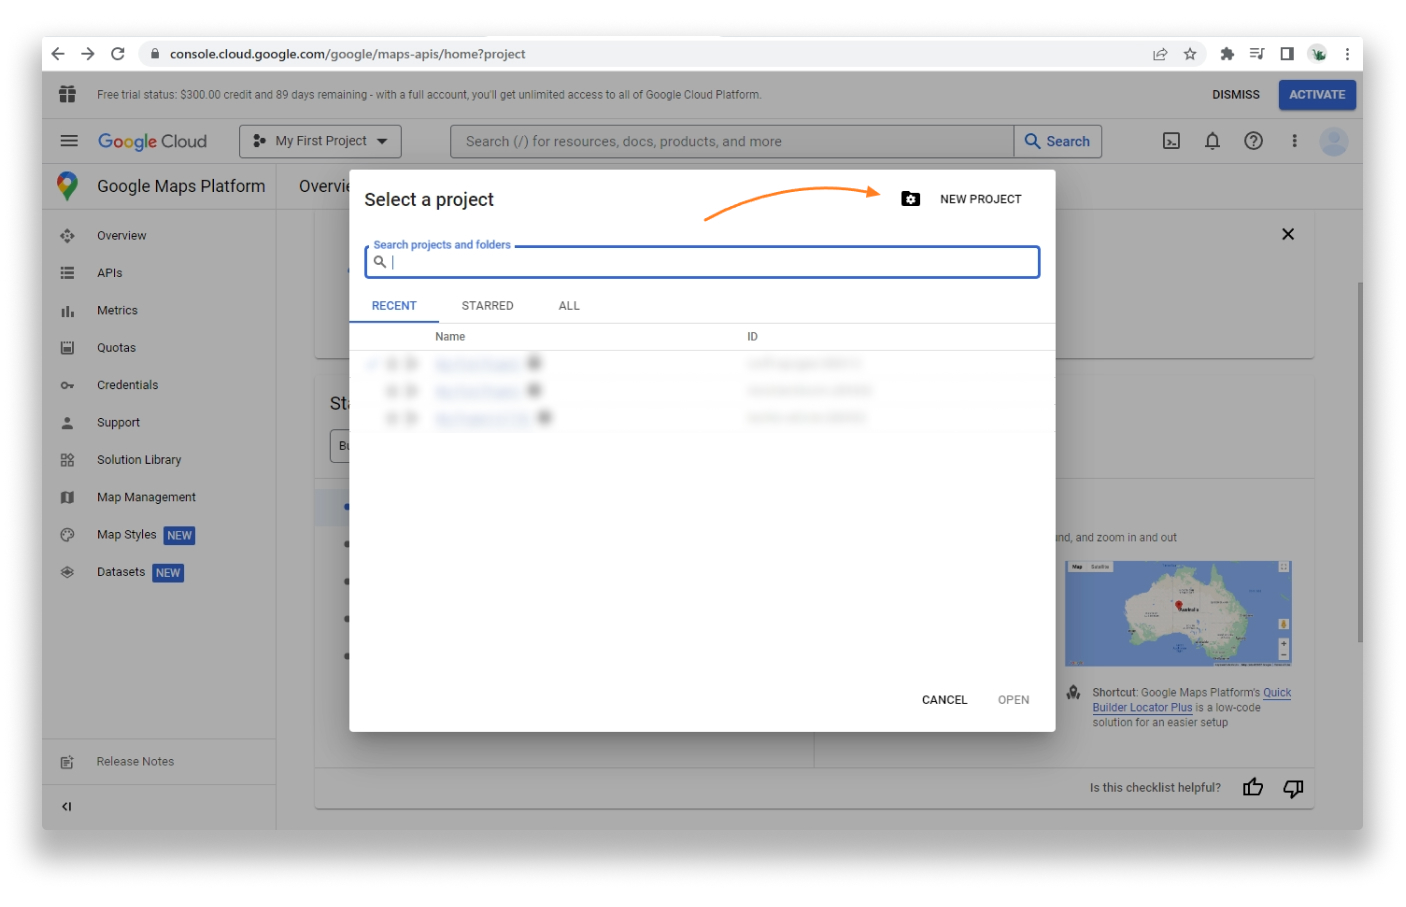
Task: Click the blue Search button
Action: pyautogui.click(x=1058, y=141)
